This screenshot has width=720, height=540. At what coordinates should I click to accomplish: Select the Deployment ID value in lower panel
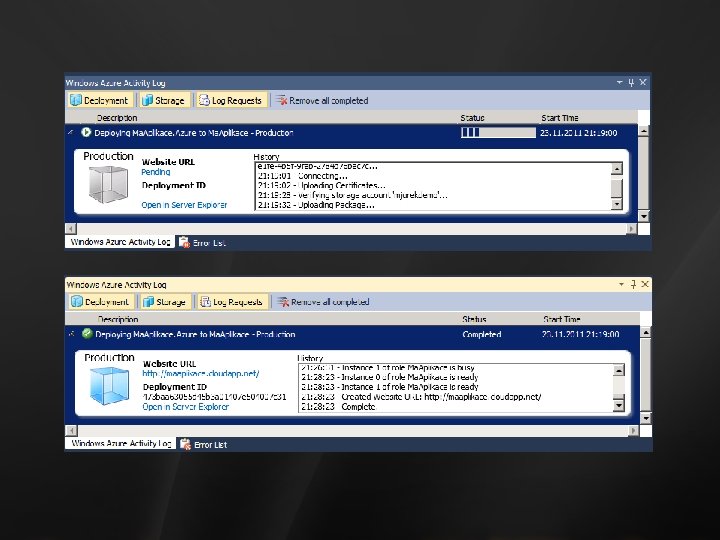[214, 397]
